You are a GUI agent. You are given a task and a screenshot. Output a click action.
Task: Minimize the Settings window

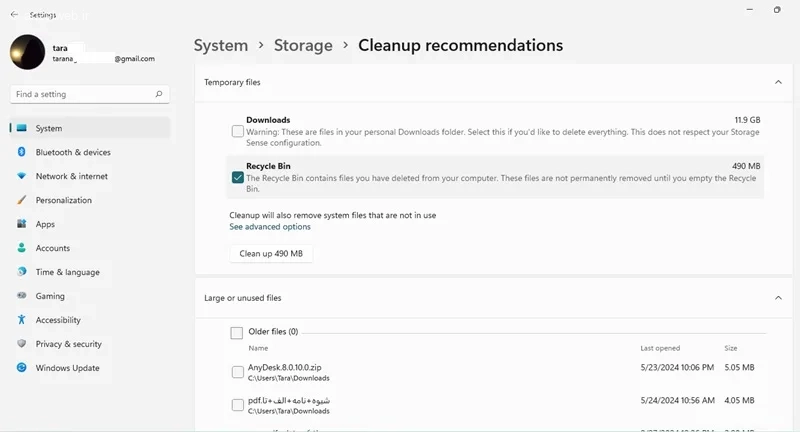[x=749, y=10]
